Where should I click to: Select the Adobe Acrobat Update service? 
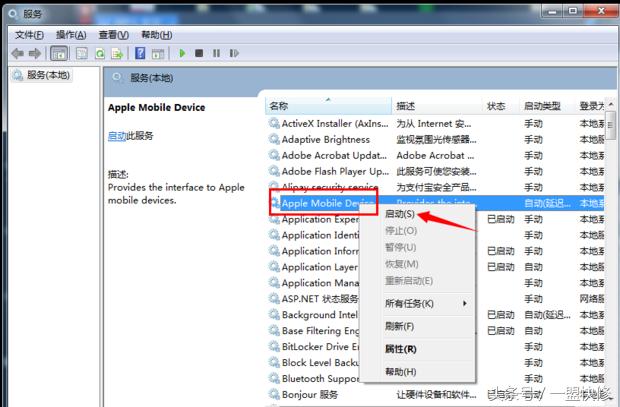[436, 155]
